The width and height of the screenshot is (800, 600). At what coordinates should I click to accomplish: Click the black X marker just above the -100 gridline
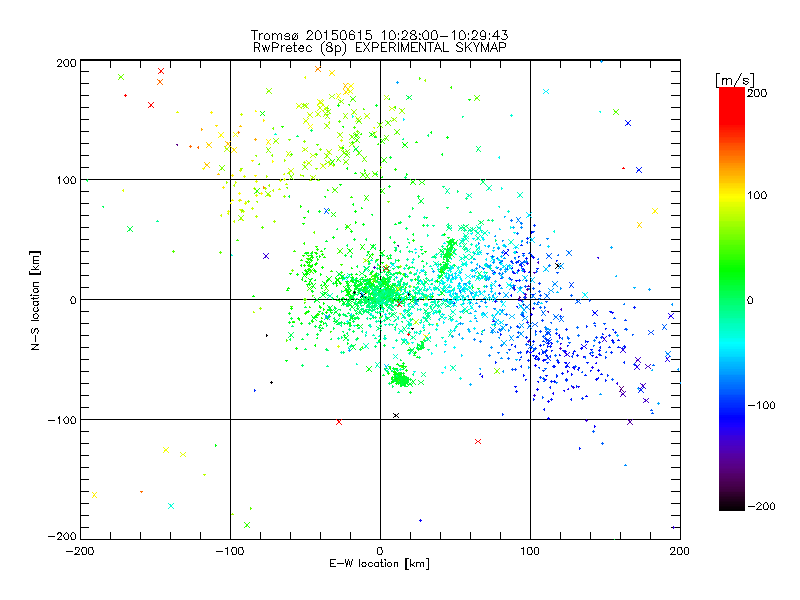[396, 415]
